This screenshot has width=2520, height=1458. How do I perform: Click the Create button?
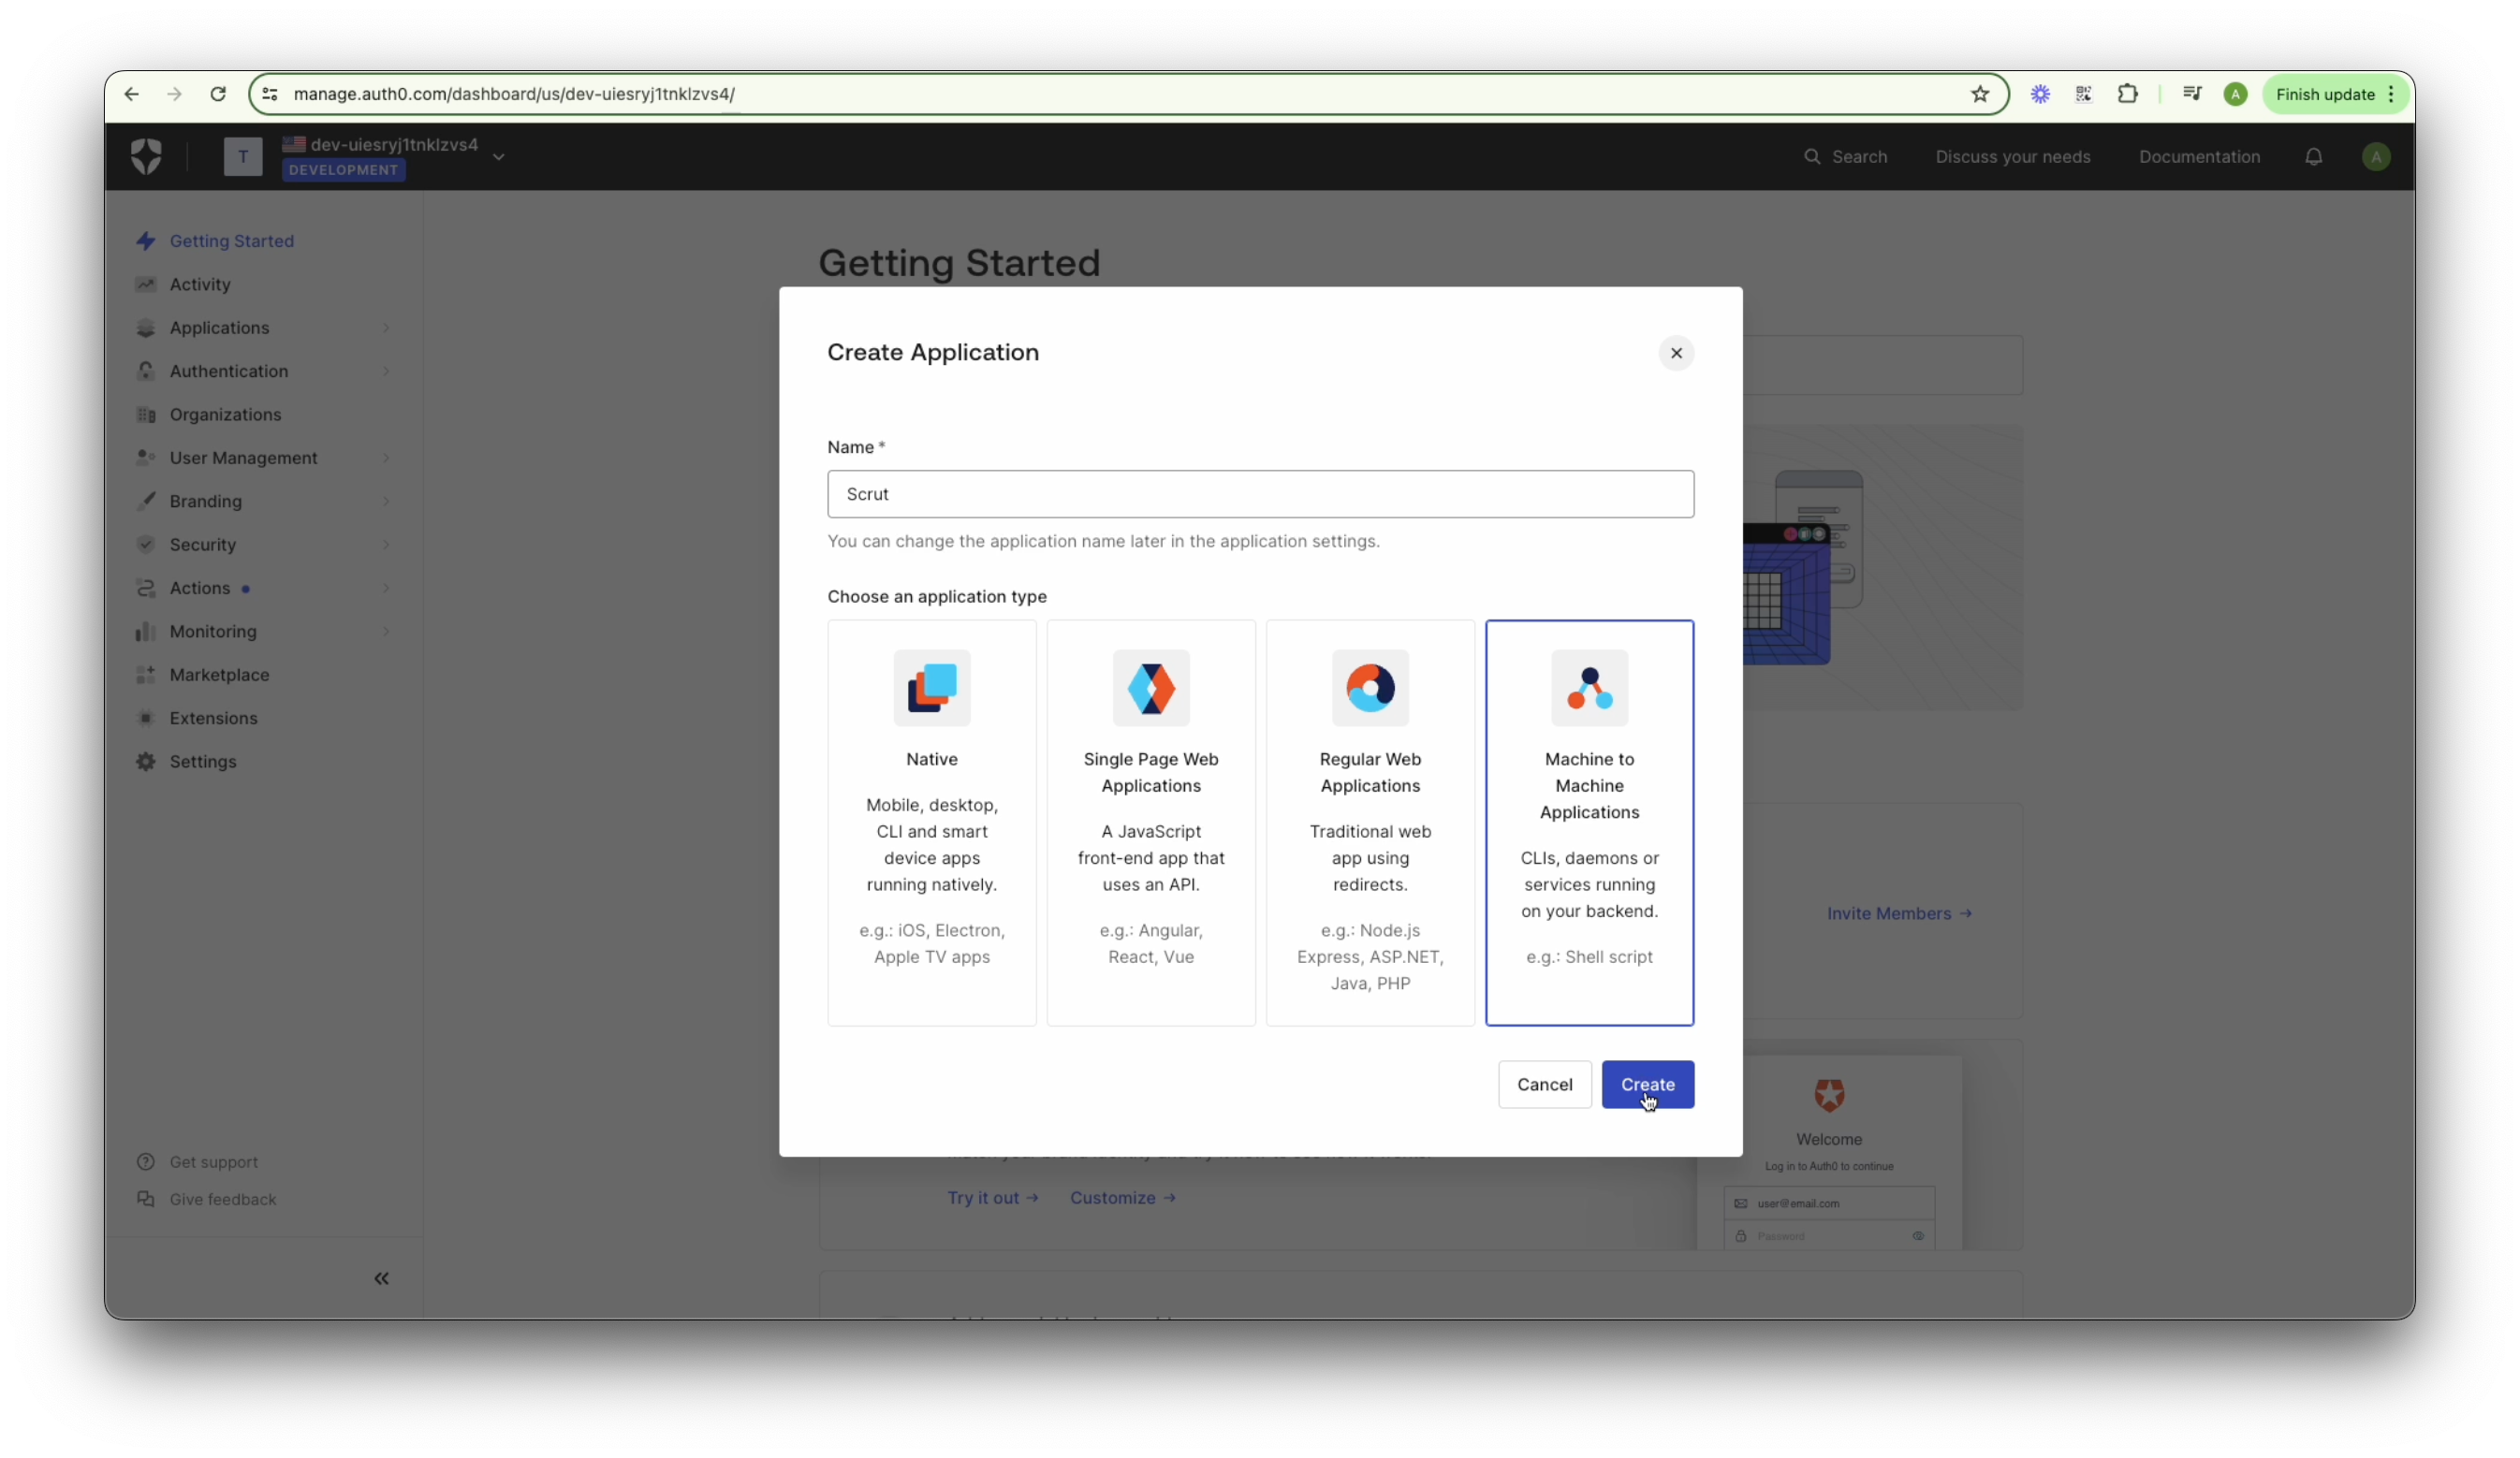pyautogui.click(x=1647, y=1084)
